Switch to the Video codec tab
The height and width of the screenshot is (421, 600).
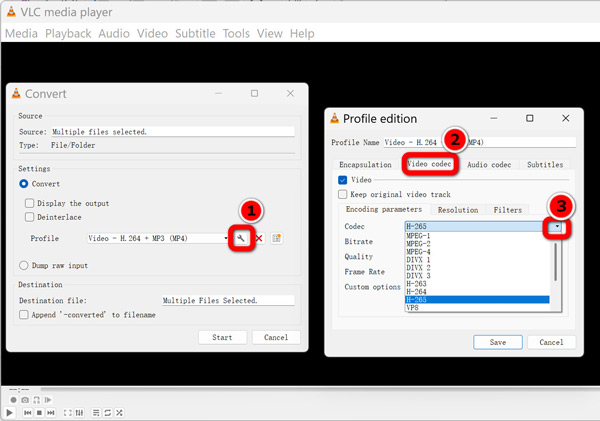(x=429, y=164)
